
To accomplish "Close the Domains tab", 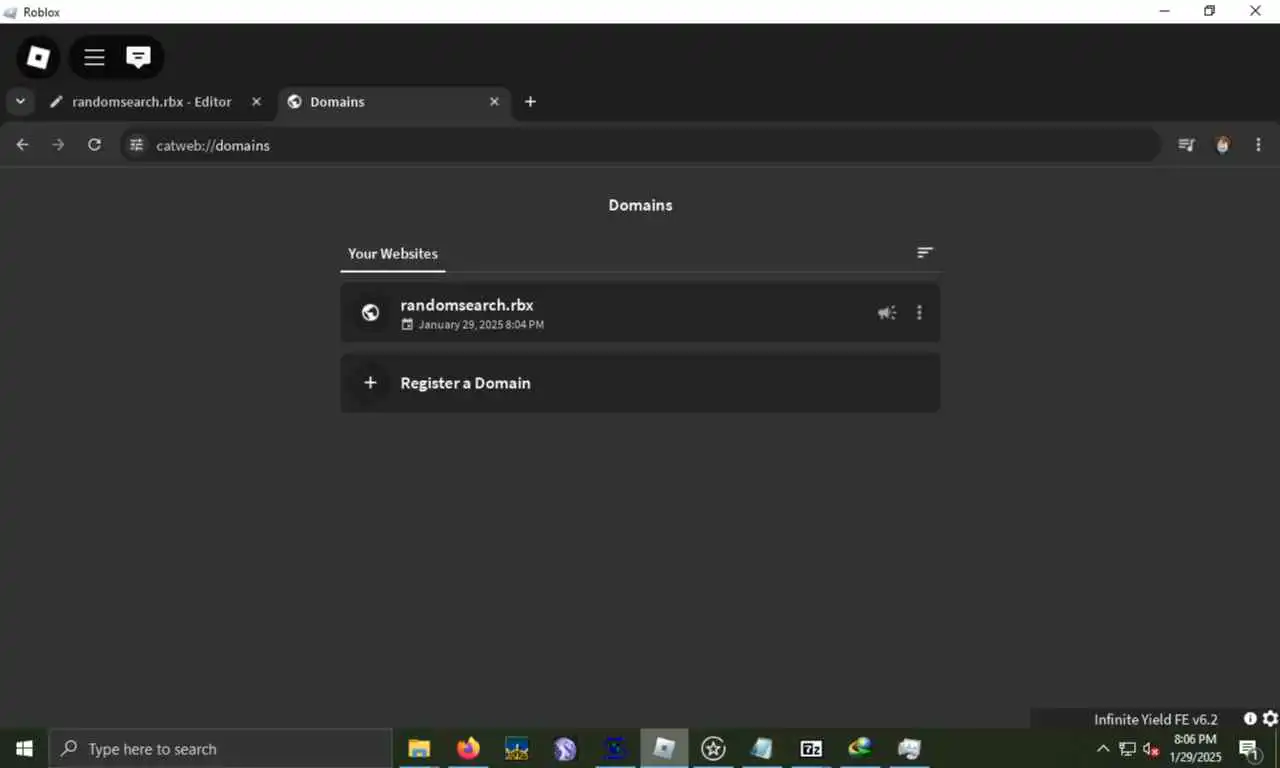I will click(494, 102).
